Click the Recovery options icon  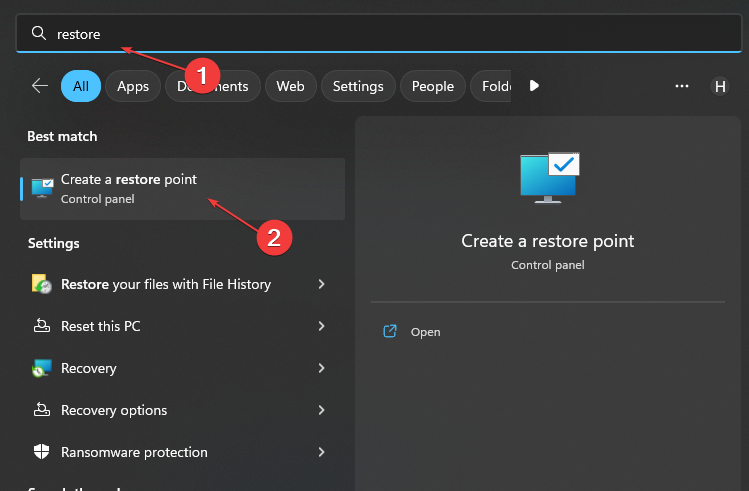pyautogui.click(x=42, y=410)
